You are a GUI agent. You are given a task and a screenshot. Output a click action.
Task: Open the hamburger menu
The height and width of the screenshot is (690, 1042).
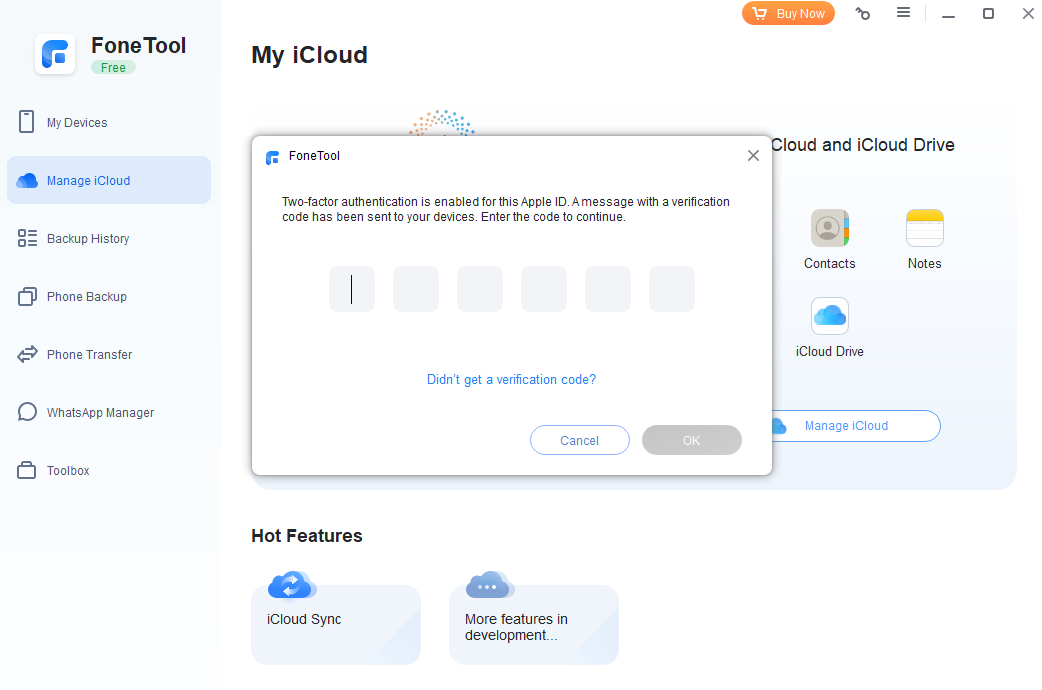click(903, 13)
